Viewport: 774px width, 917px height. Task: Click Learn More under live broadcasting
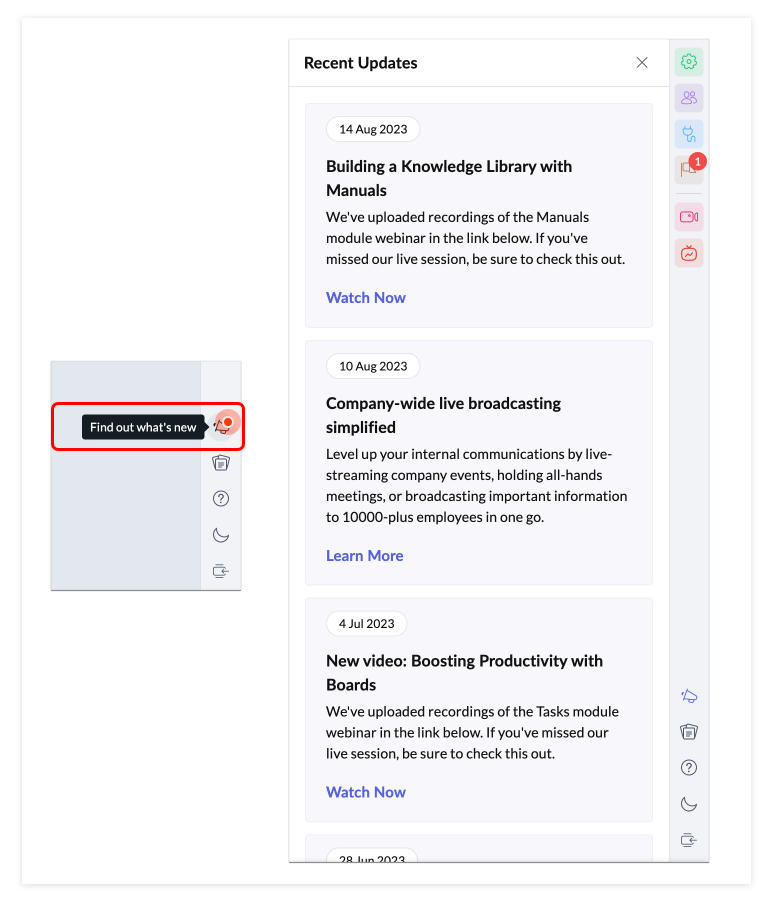pos(364,556)
